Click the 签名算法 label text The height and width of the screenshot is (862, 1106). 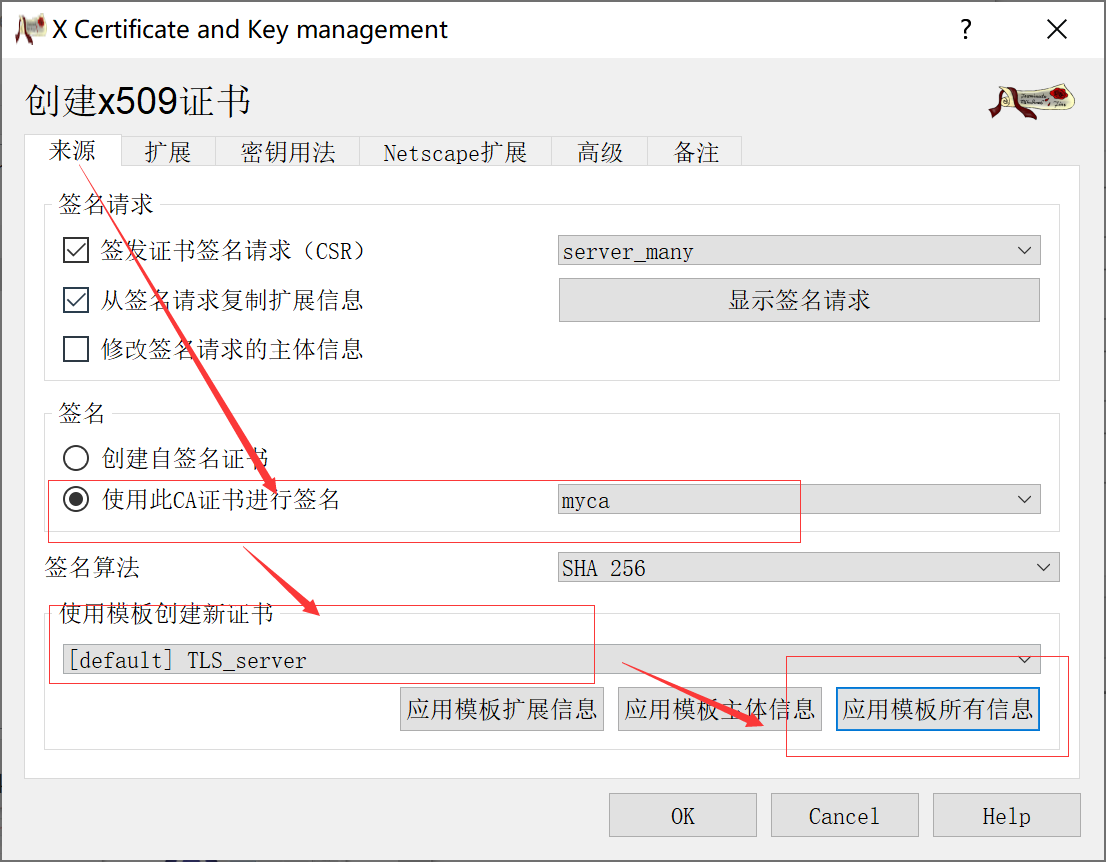[92, 567]
